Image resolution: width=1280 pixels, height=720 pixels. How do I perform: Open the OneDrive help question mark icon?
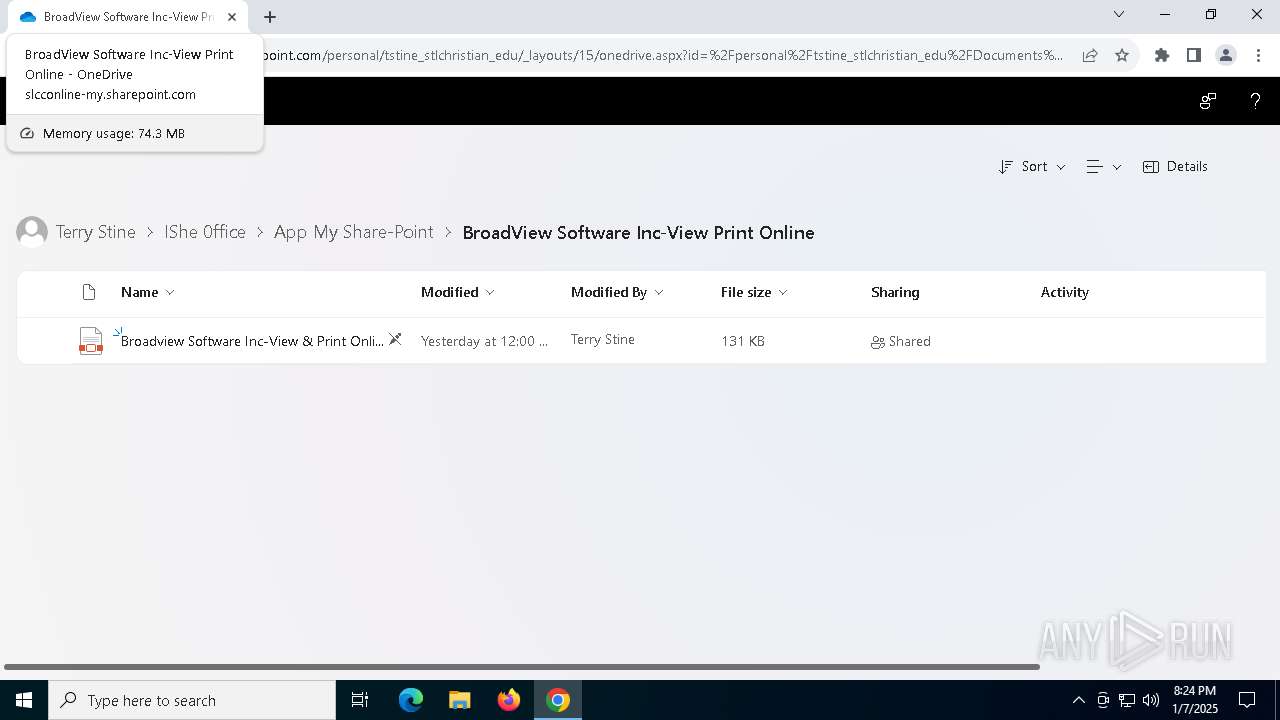1255,101
